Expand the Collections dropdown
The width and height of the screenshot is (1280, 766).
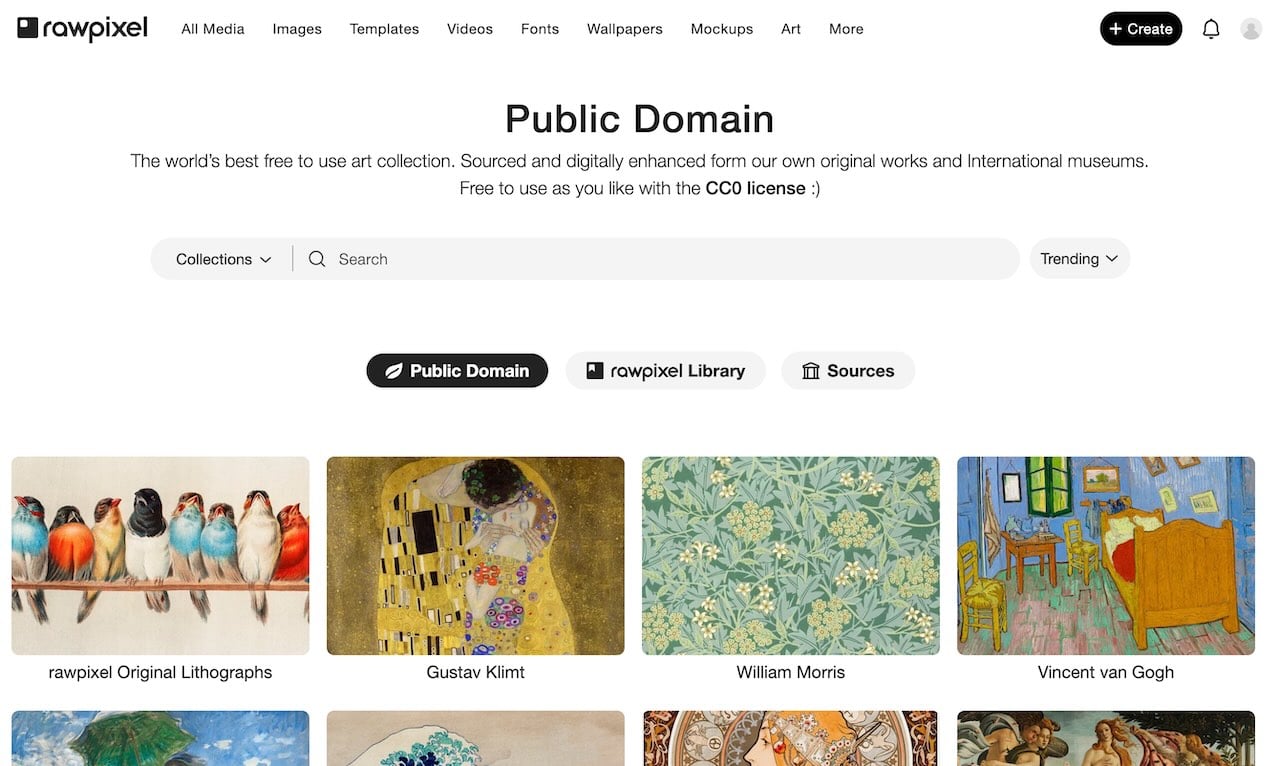pyautogui.click(x=223, y=259)
